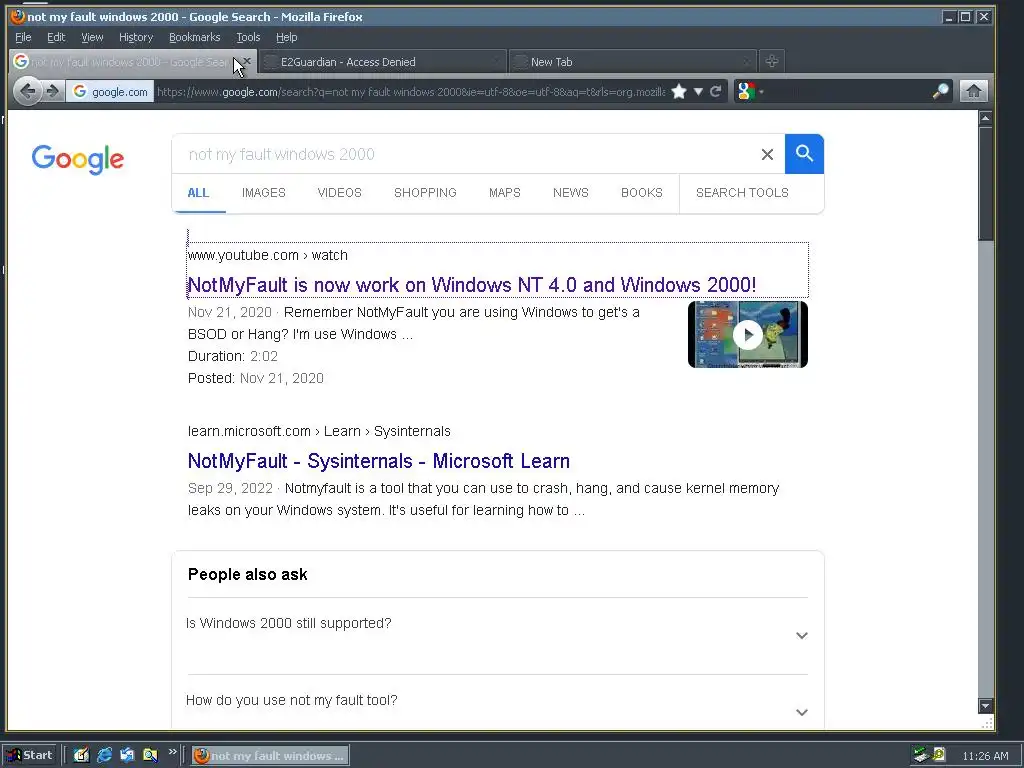This screenshot has width=1024, height=768.
Task: Click learn.microsoft.com › Learn › Sysinternals breadcrumb
Action: point(319,432)
